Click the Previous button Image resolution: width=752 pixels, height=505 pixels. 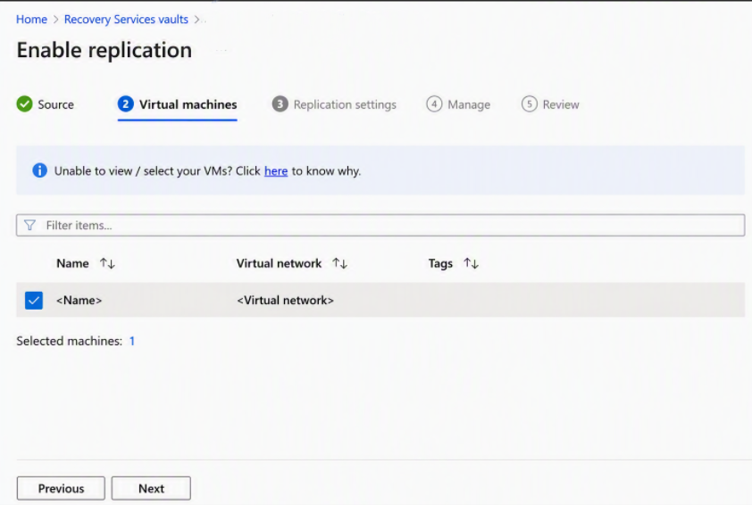pos(61,488)
